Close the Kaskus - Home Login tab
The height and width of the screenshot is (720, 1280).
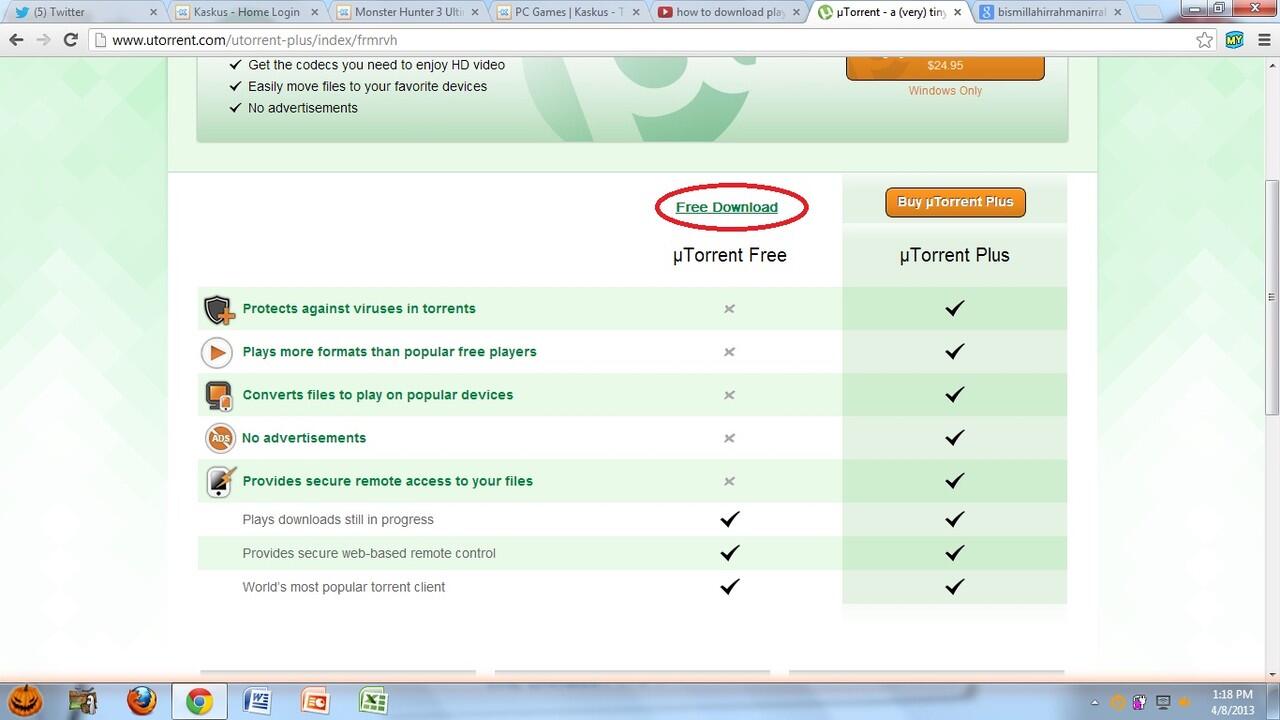(x=314, y=13)
